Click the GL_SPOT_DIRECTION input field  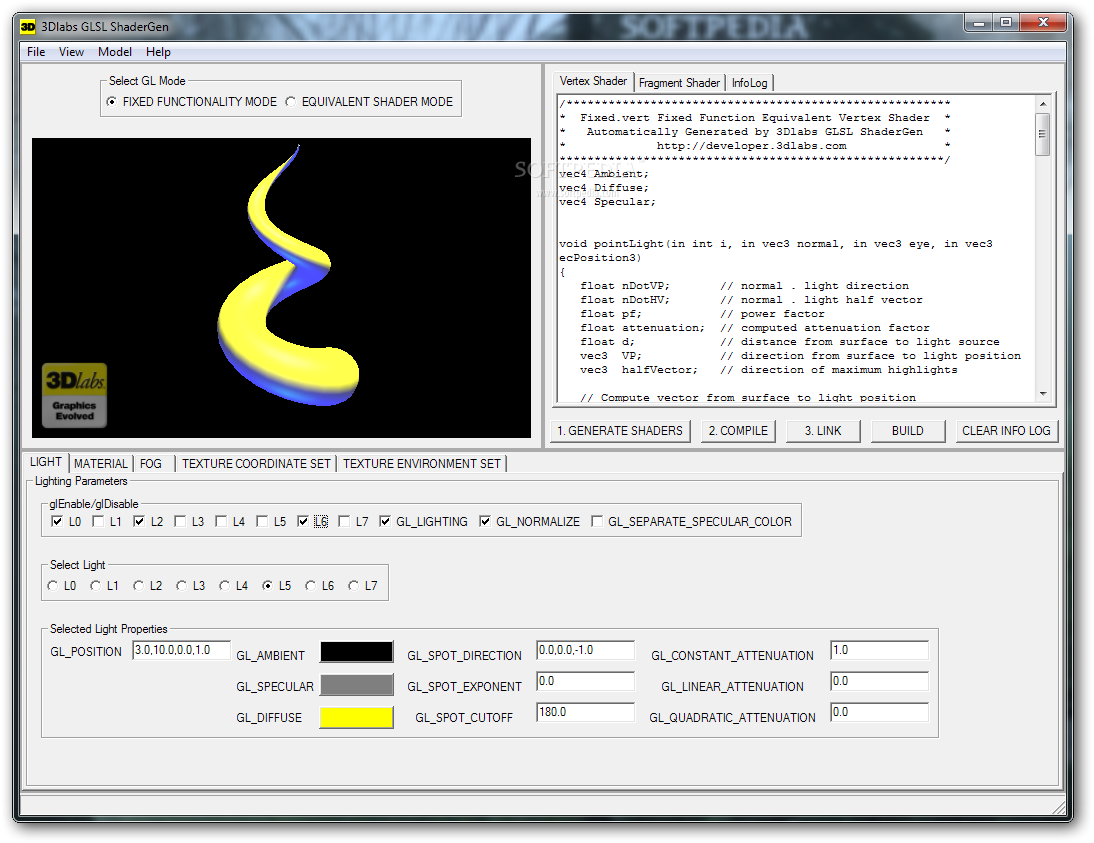(585, 650)
